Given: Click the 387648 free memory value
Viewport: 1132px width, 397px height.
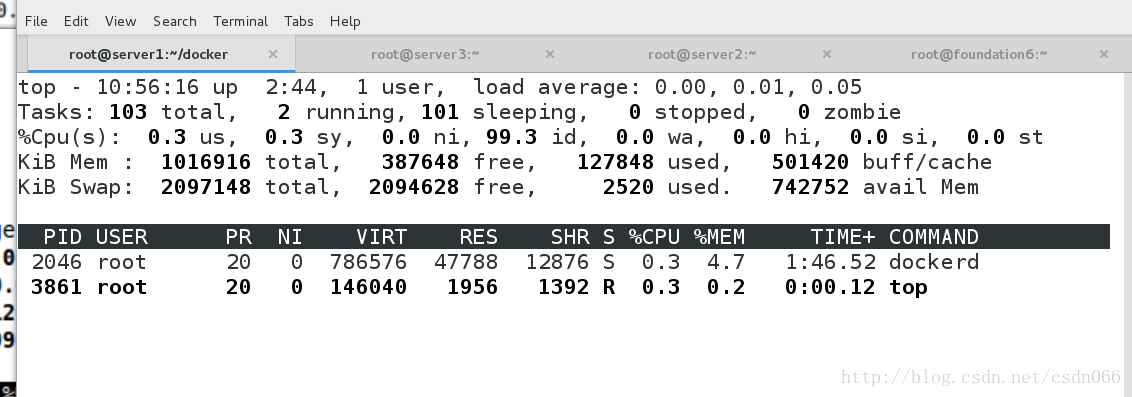Looking at the screenshot, I should tap(420, 162).
